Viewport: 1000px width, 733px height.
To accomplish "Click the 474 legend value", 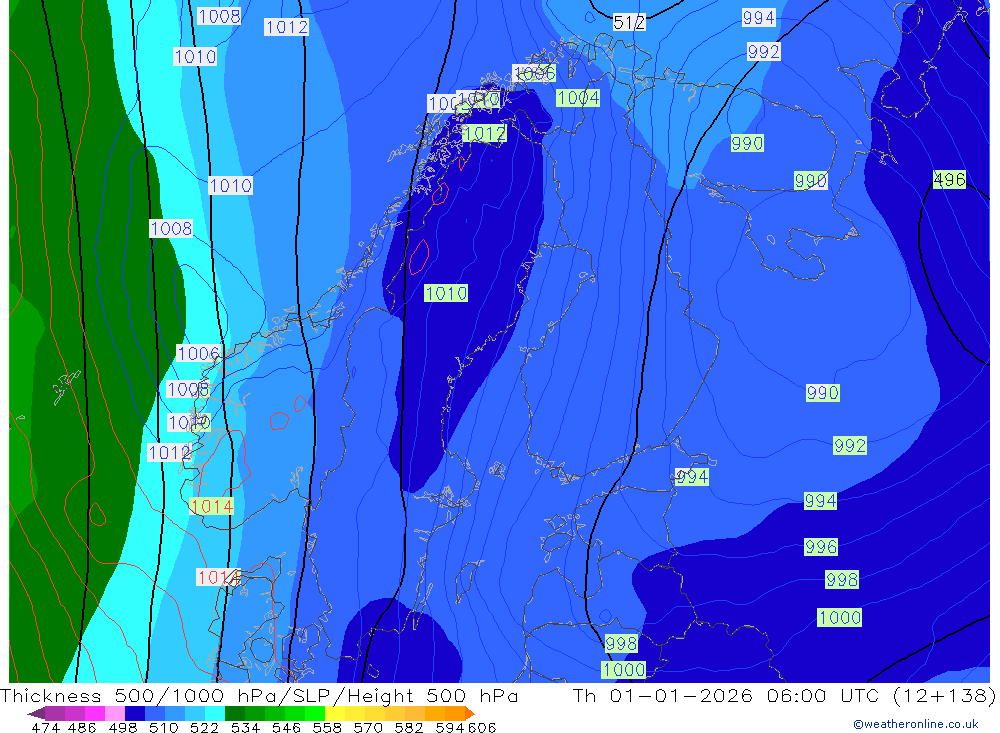I will (x=45, y=727).
